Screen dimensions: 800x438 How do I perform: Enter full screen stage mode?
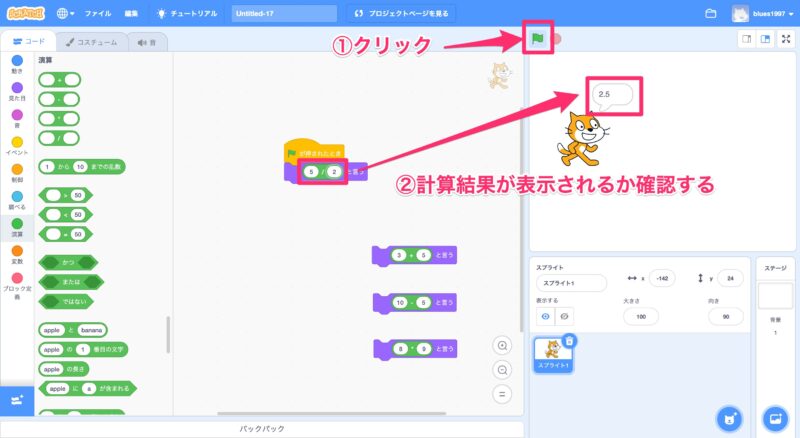784,40
